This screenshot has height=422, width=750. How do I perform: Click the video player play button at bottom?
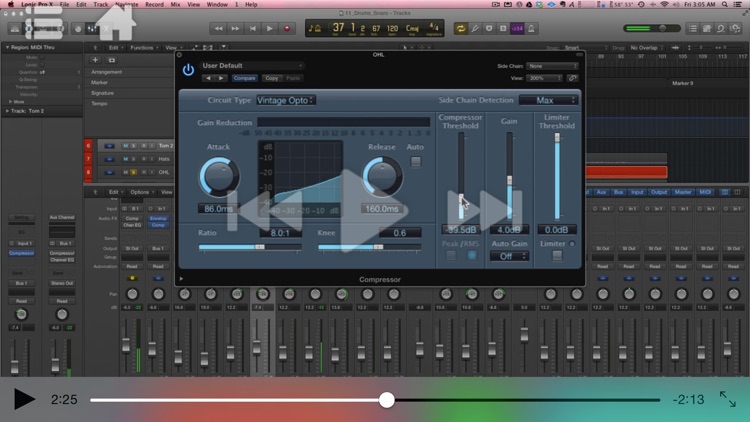point(24,399)
